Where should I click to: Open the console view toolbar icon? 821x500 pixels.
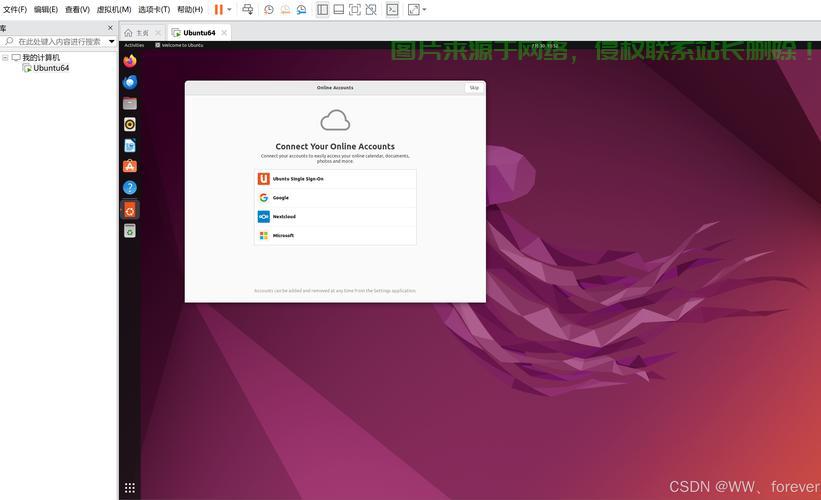pos(392,9)
